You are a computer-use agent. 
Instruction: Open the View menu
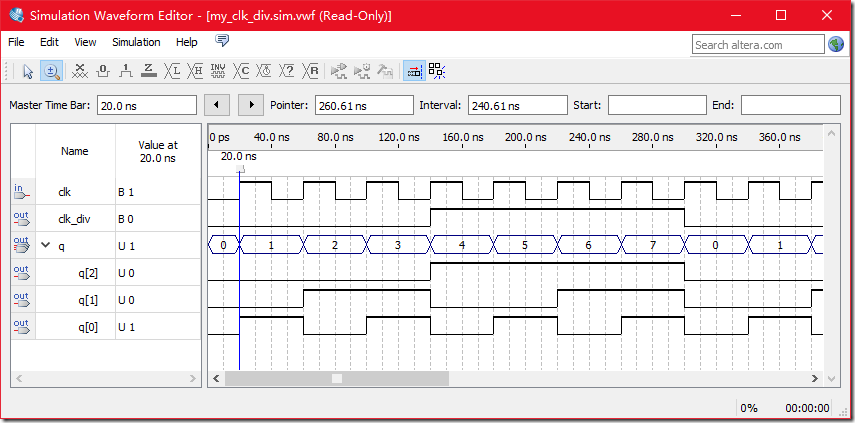point(85,42)
